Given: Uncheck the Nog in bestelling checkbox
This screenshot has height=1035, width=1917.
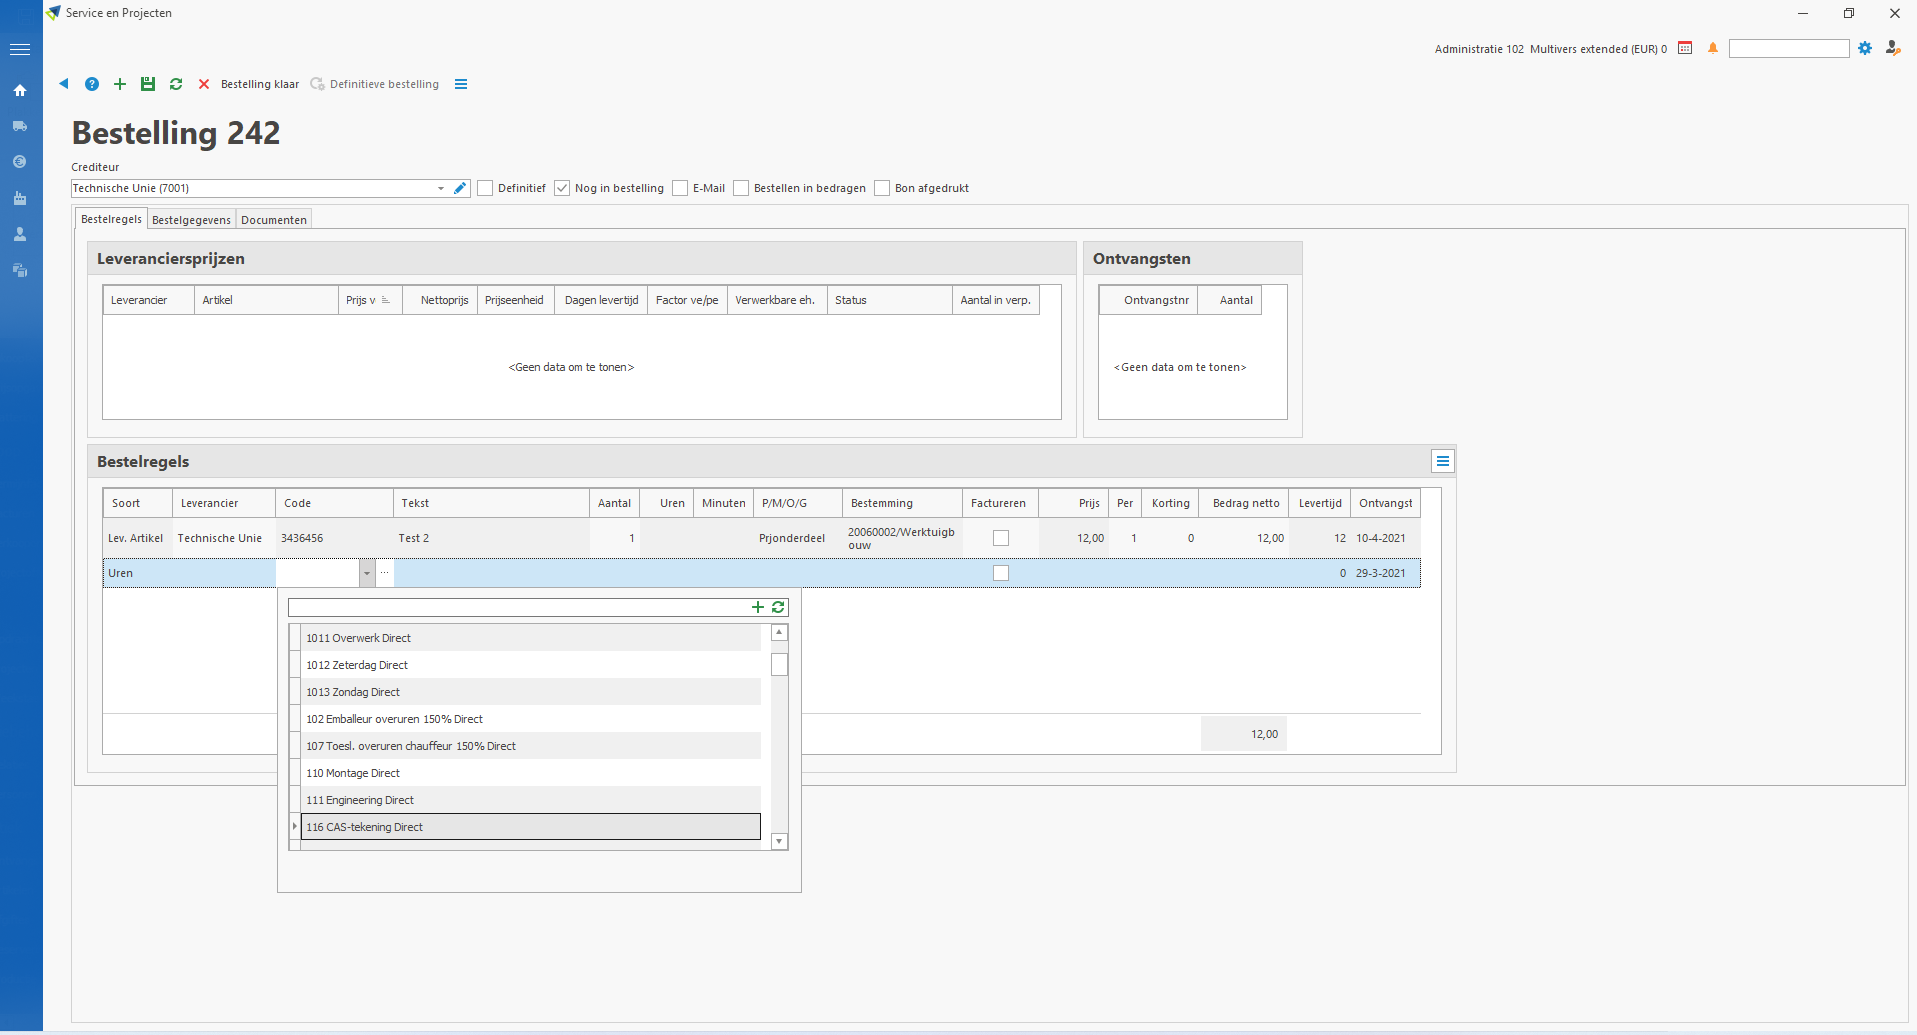Looking at the screenshot, I should coord(562,188).
